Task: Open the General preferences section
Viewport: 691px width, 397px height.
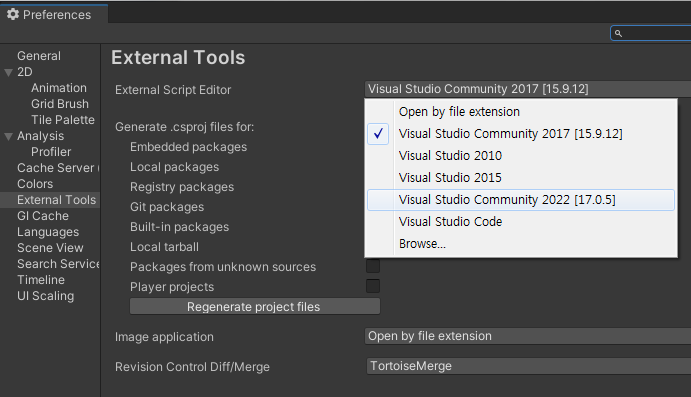Action: (x=39, y=56)
